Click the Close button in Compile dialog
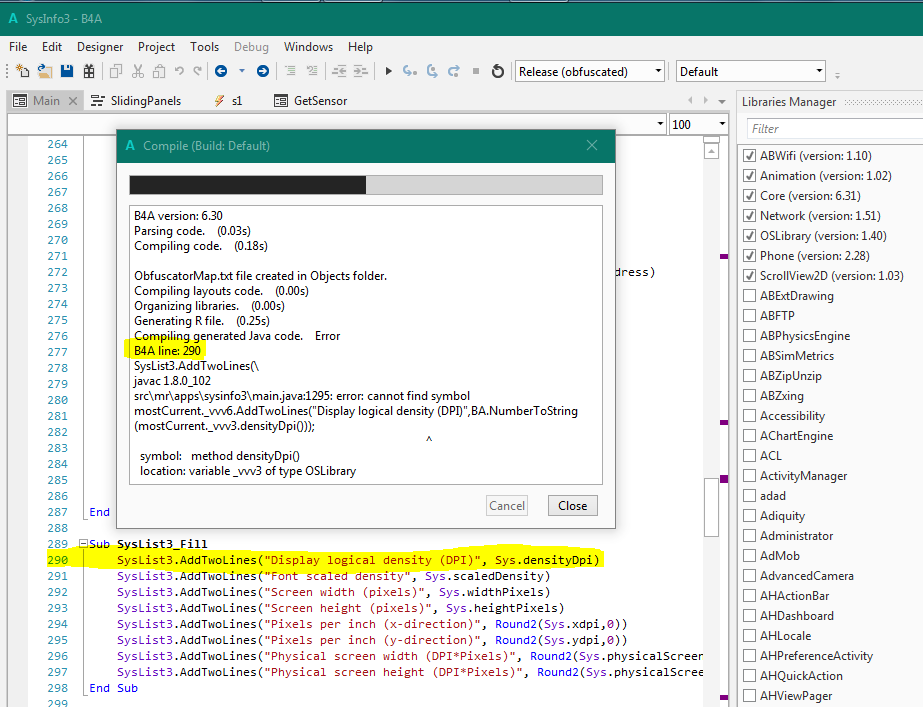Viewport: 923px width, 707px height. click(572, 505)
